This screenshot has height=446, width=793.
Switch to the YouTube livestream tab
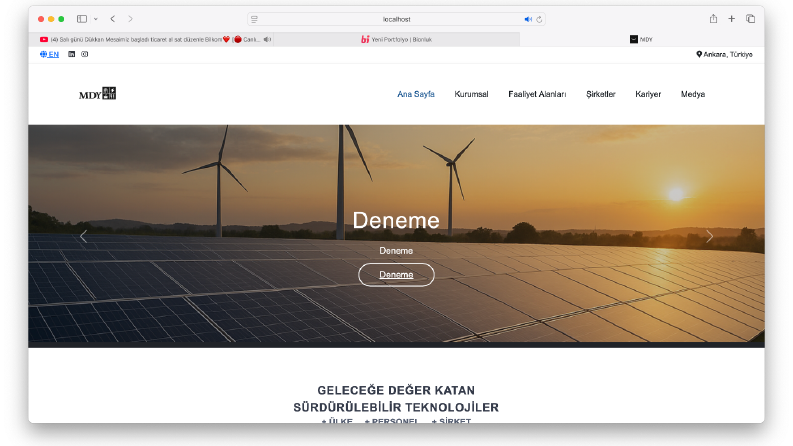(152, 39)
